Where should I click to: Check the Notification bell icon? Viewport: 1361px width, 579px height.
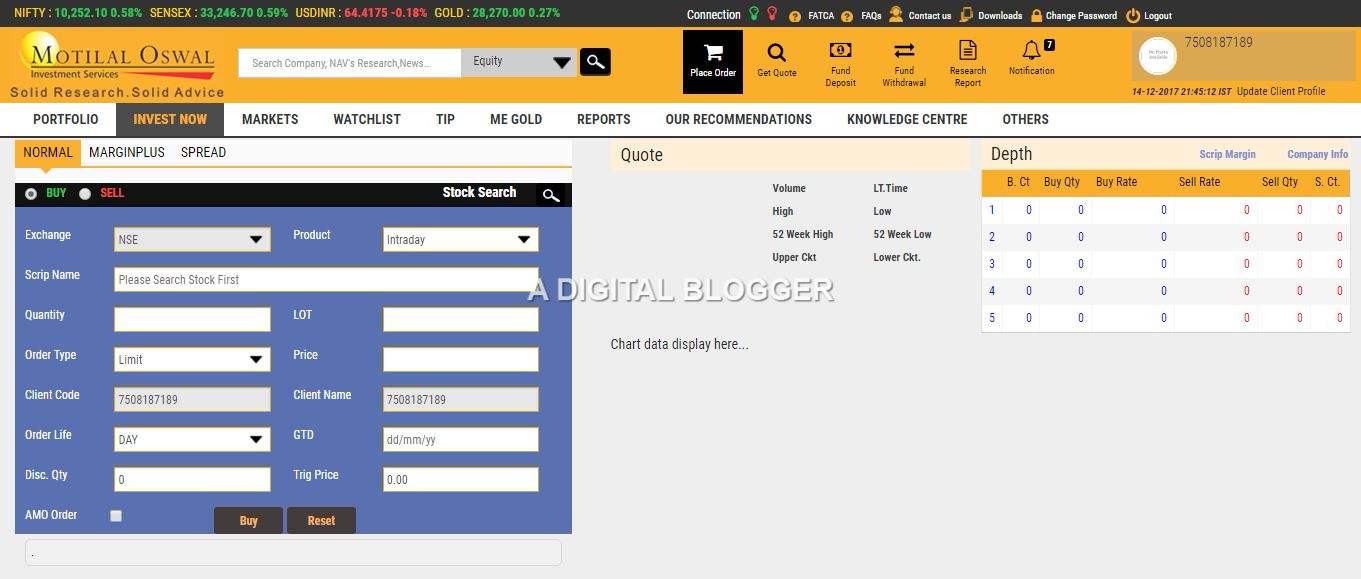click(1031, 51)
